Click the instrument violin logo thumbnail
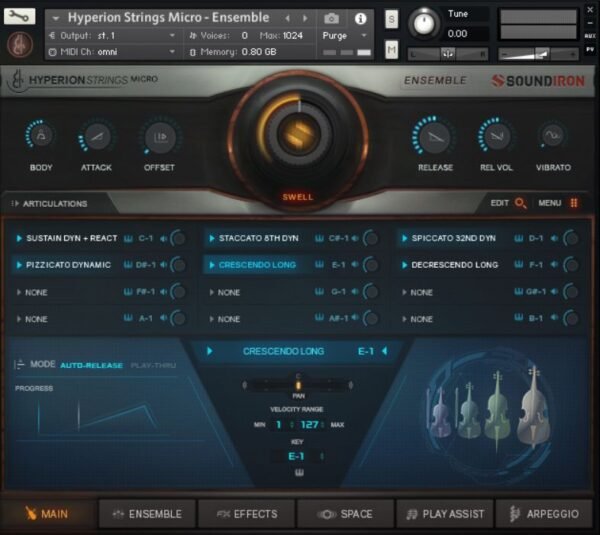 pos(20,44)
